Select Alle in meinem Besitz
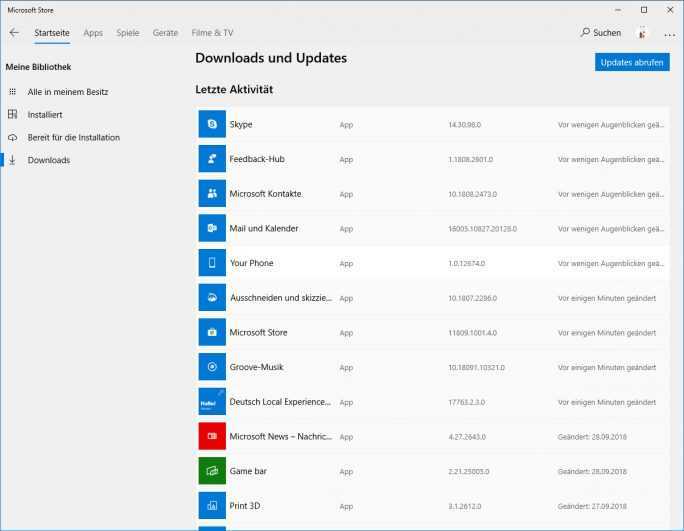The width and height of the screenshot is (684, 531). [68, 92]
